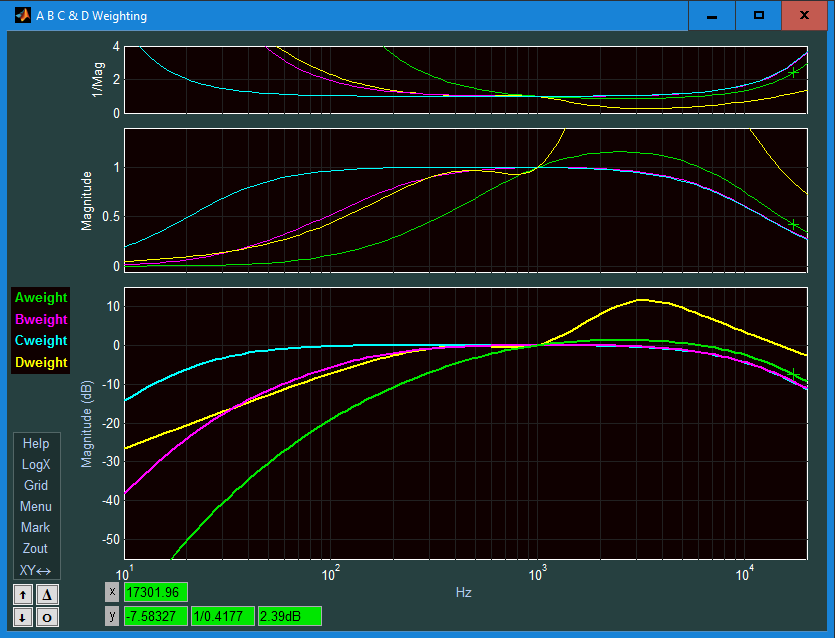Click the circle marker button

[47, 618]
